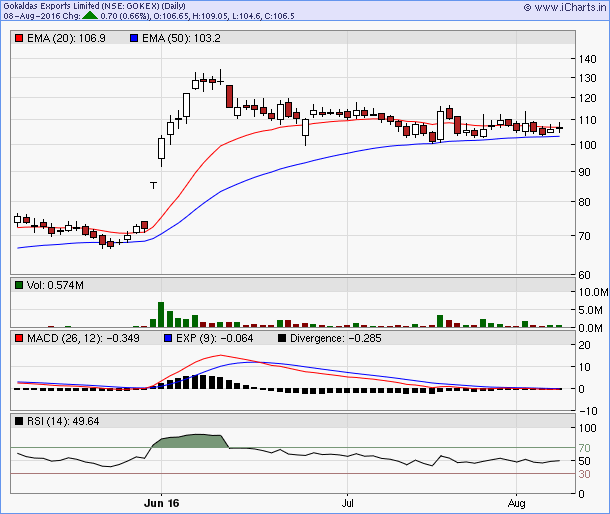This screenshot has width=610, height=514.
Task: Click the green up-triangle change indicator
Action: [90, 16]
